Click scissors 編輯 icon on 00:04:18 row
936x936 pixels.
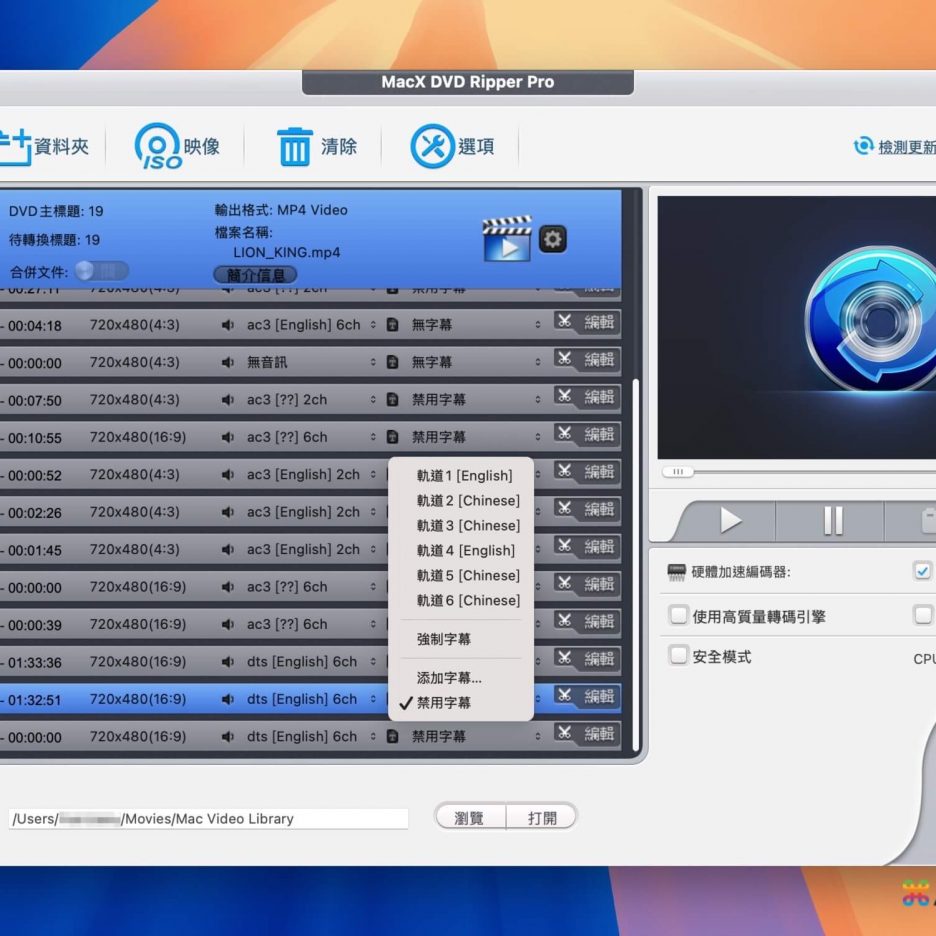pyautogui.click(x=566, y=323)
